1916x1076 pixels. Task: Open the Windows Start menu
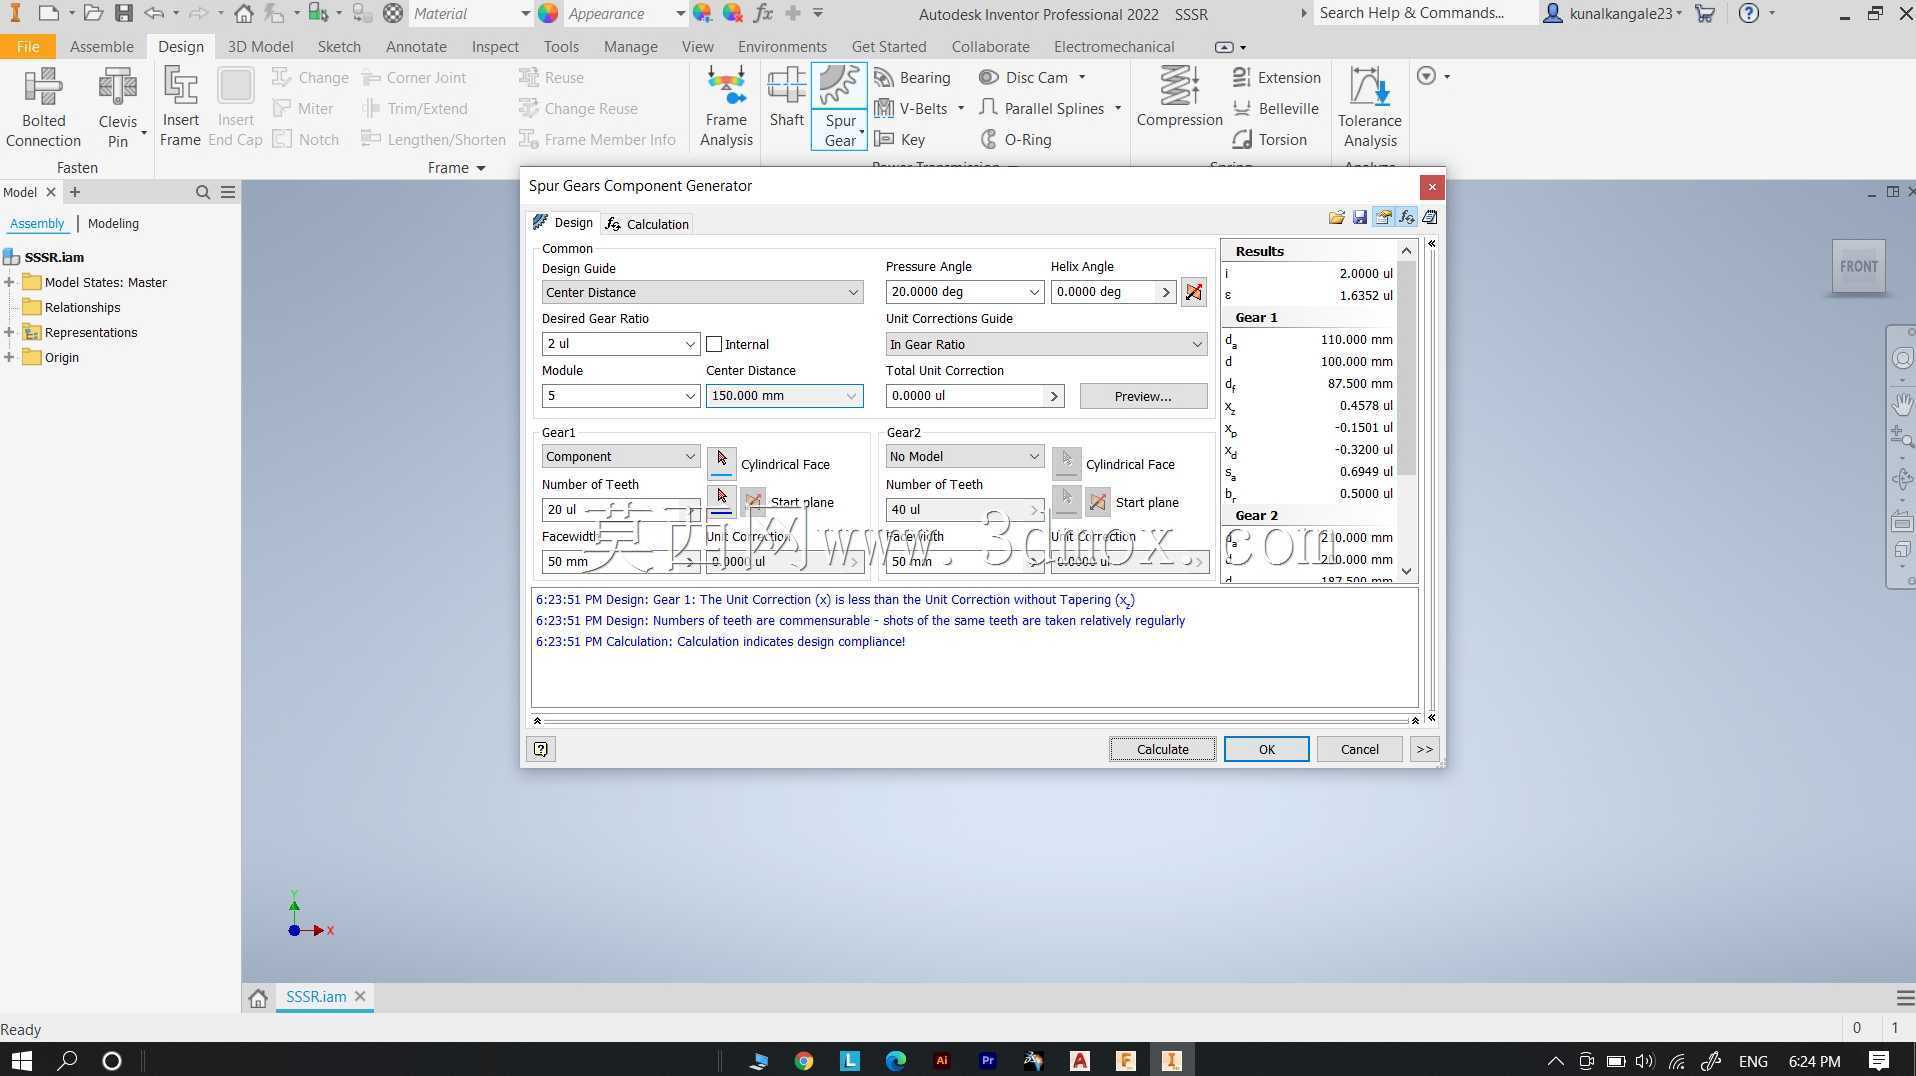point(21,1060)
